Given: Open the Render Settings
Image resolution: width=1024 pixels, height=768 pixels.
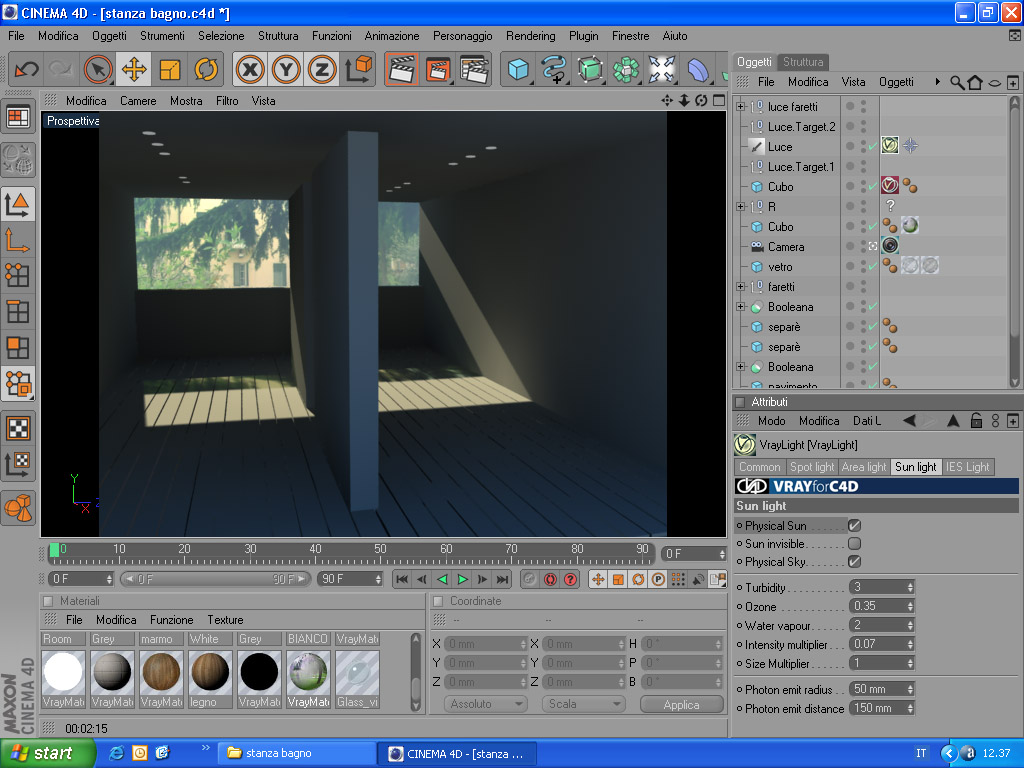Looking at the screenshot, I should (x=475, y=69).
